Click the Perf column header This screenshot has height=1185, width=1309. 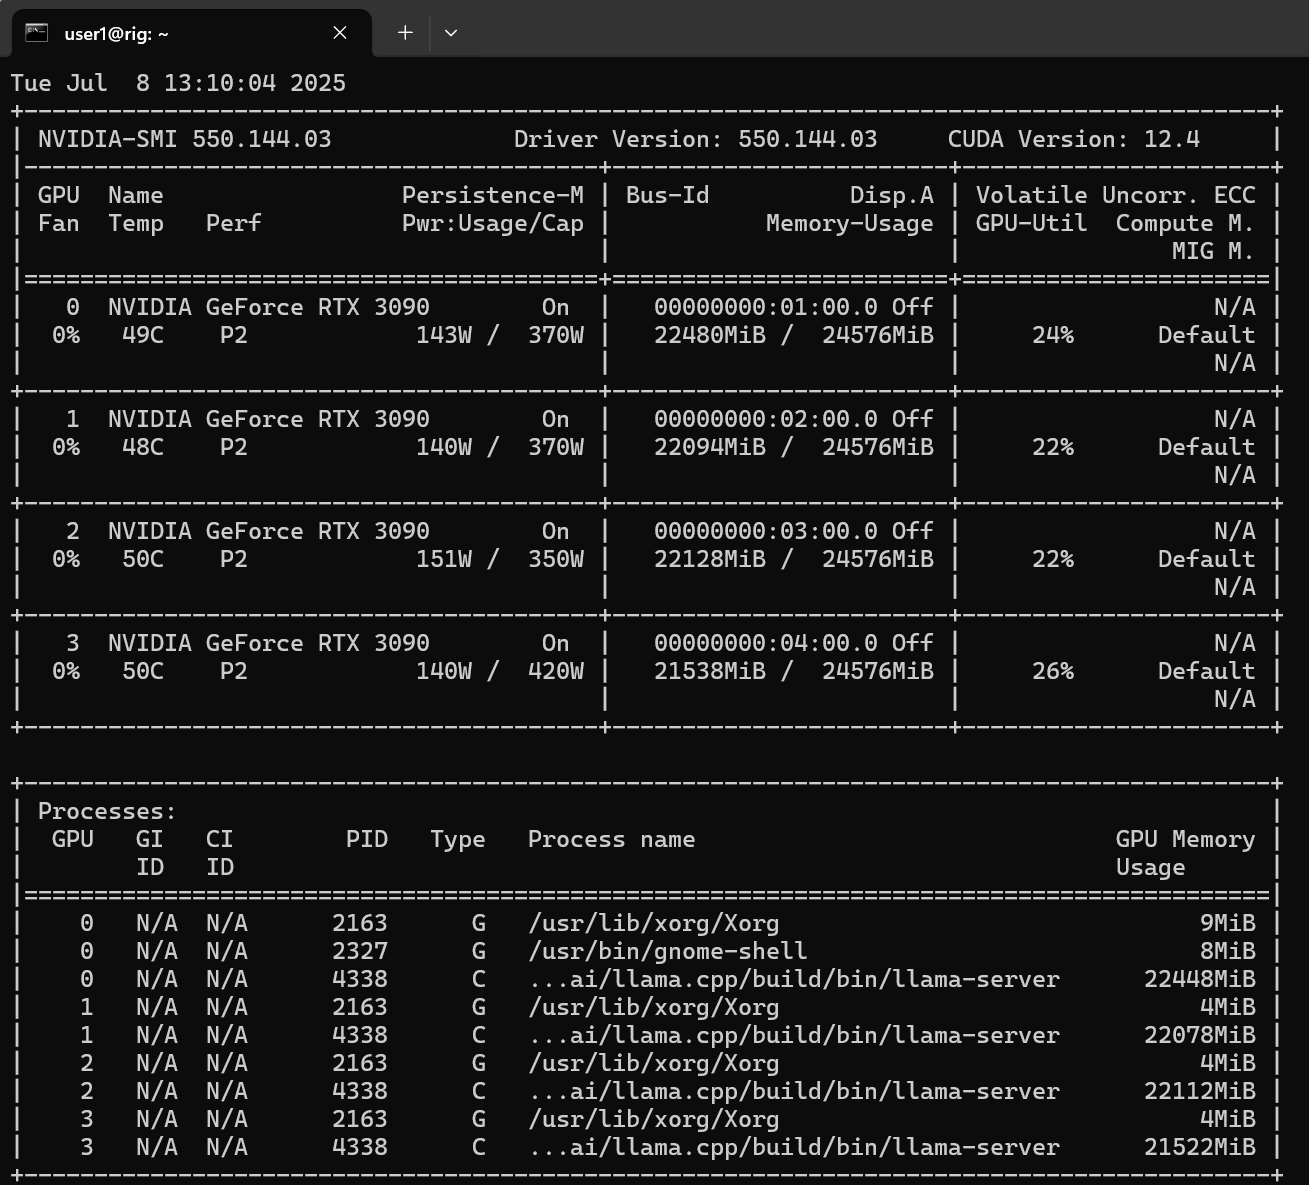(x=234, y=224)
